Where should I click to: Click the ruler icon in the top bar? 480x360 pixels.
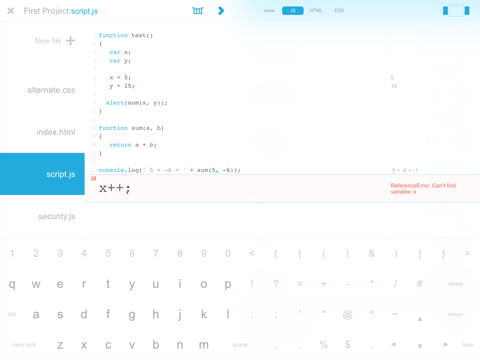coord(198,11)
